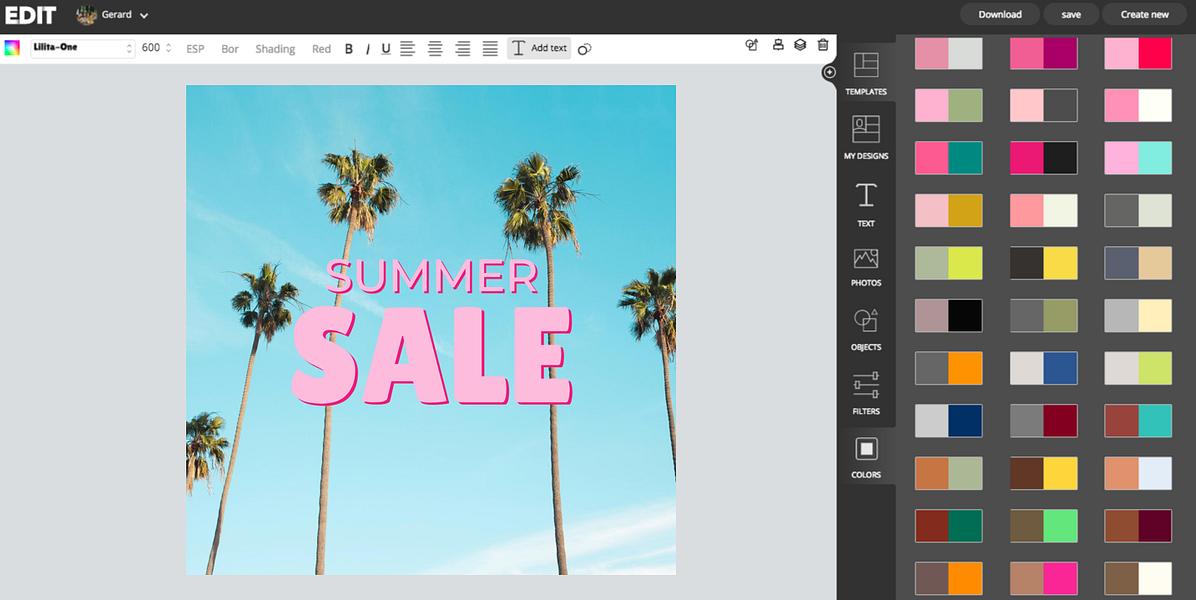Select the SALE text on the canvas
The image size is (1196, 600).
(432, 355)
